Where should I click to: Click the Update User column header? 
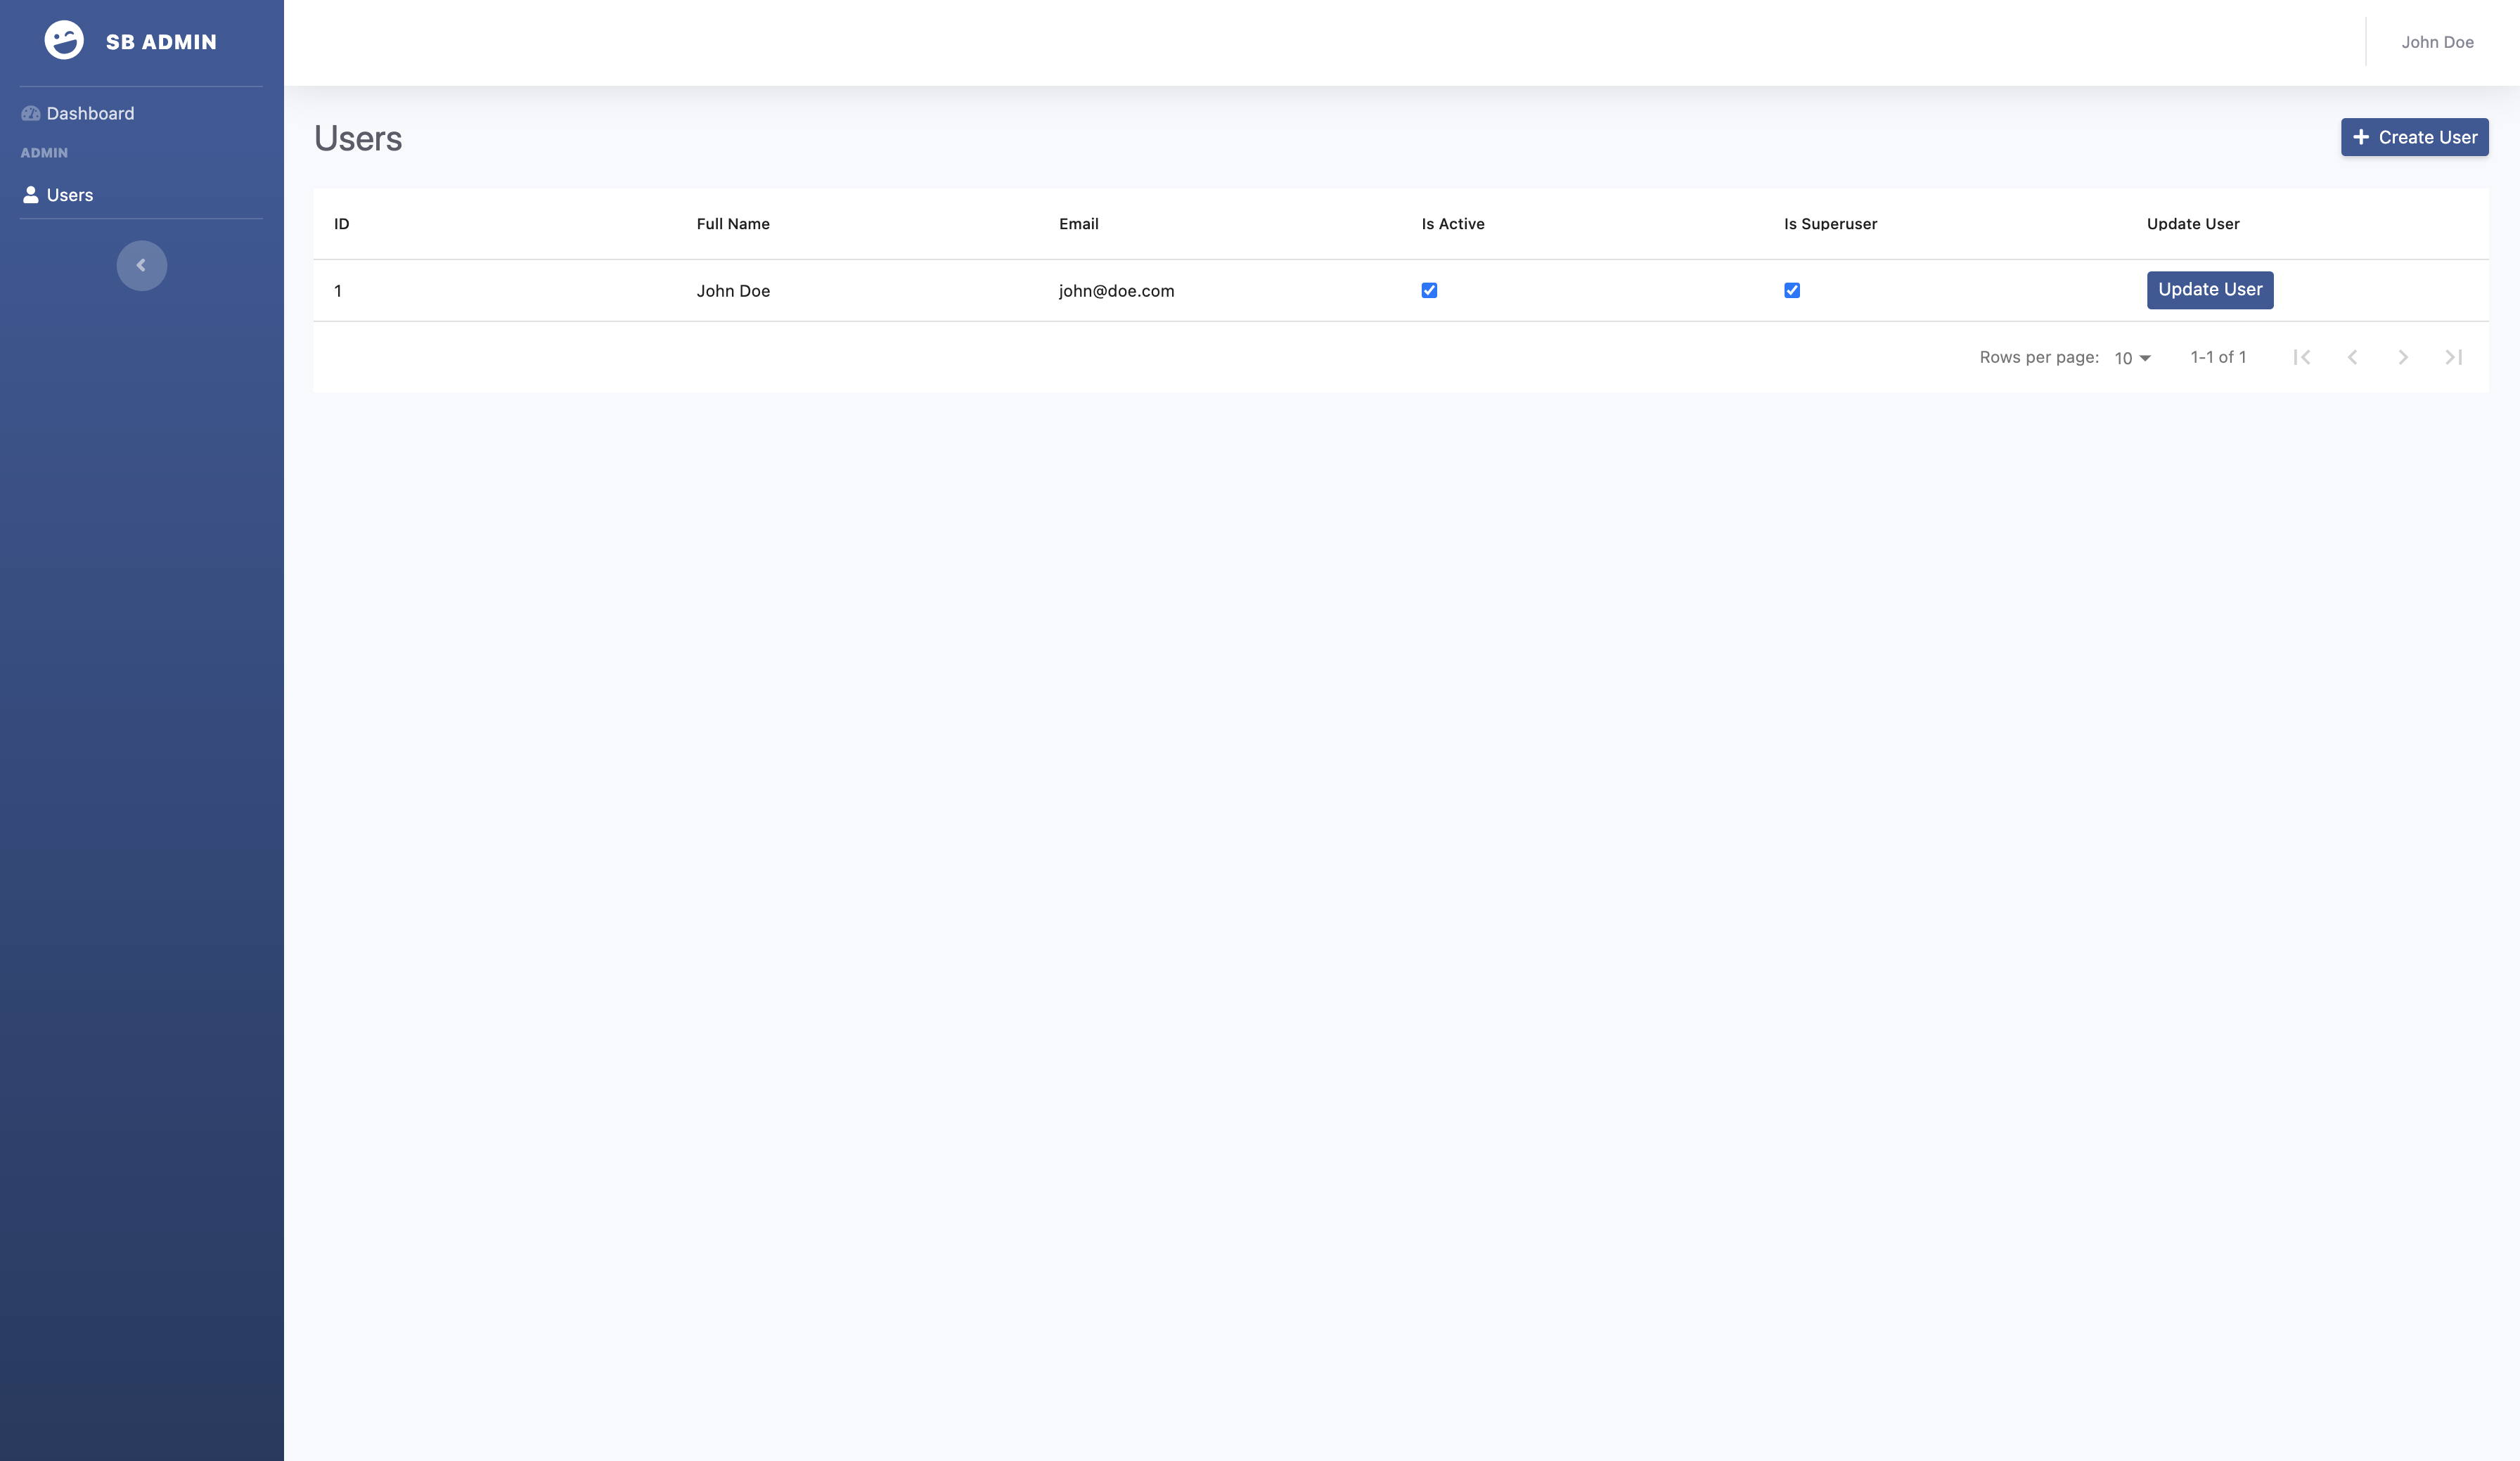(x=2193, y=224)
